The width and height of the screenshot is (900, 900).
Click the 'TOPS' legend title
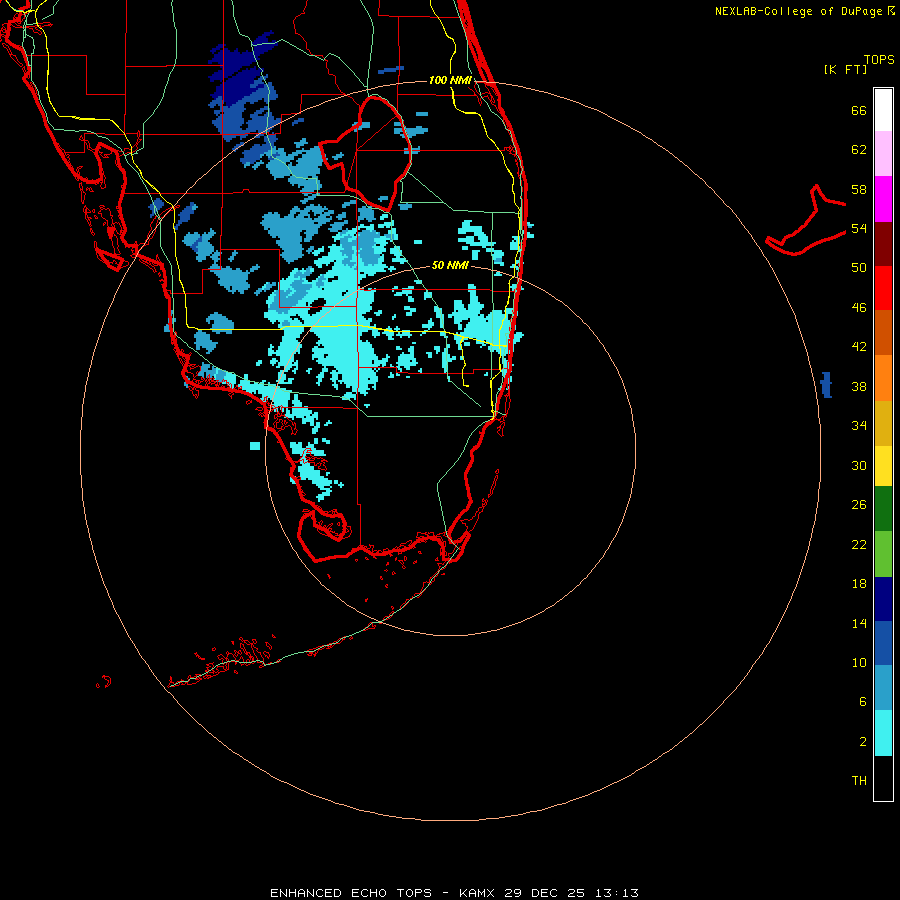pos(879,59)
